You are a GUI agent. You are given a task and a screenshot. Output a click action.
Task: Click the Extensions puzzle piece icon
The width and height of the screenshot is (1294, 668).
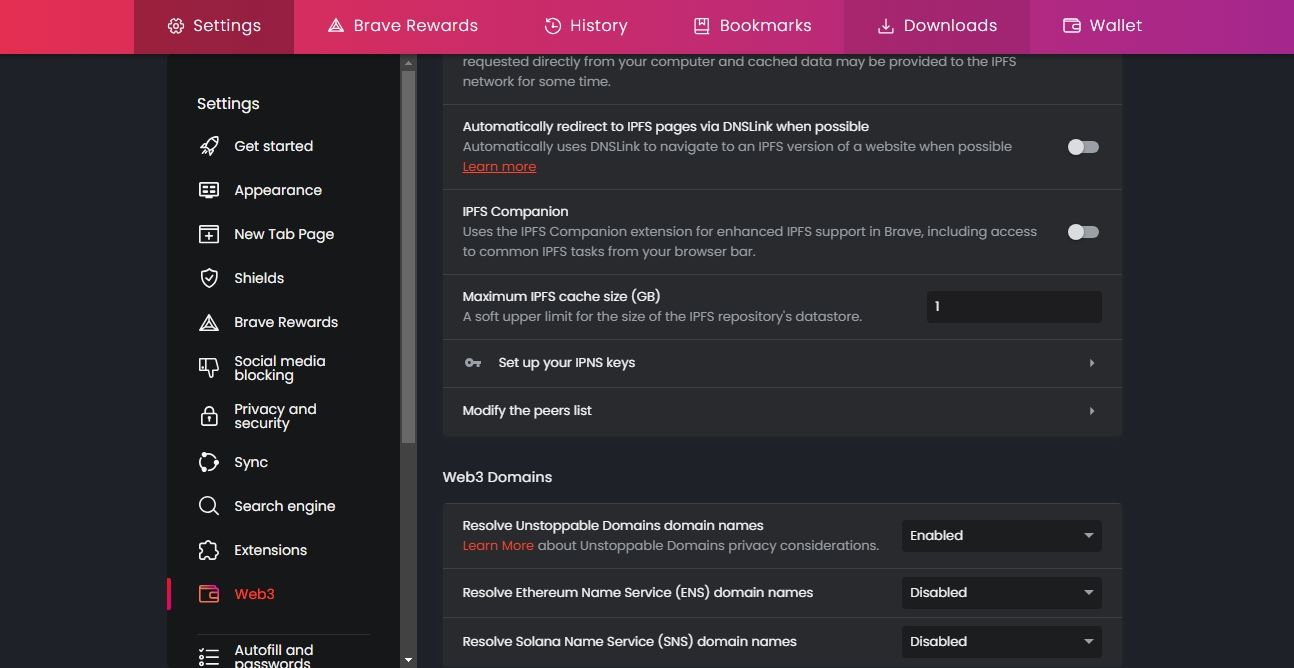click(x=209, y=549)
